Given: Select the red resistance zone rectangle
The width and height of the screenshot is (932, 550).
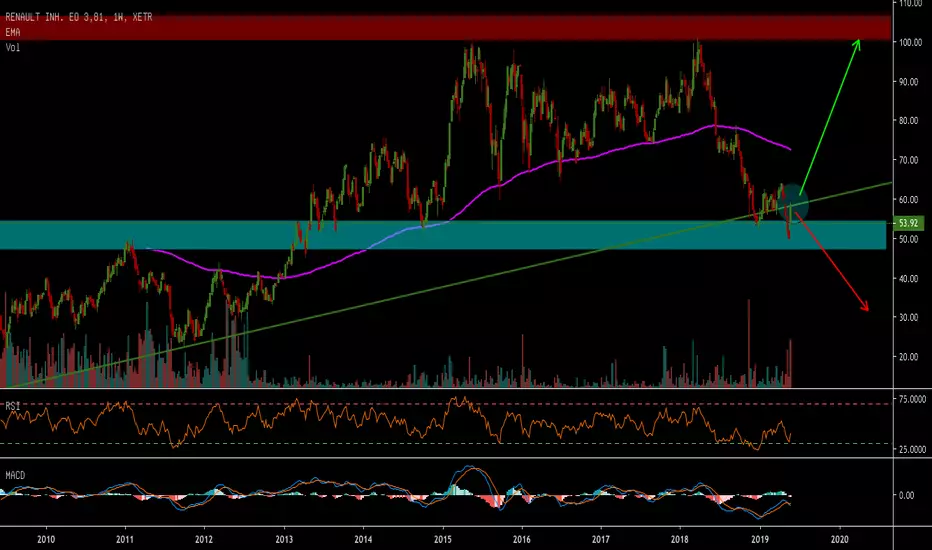Looking at the screenshot, I should [x=445, y=28].
